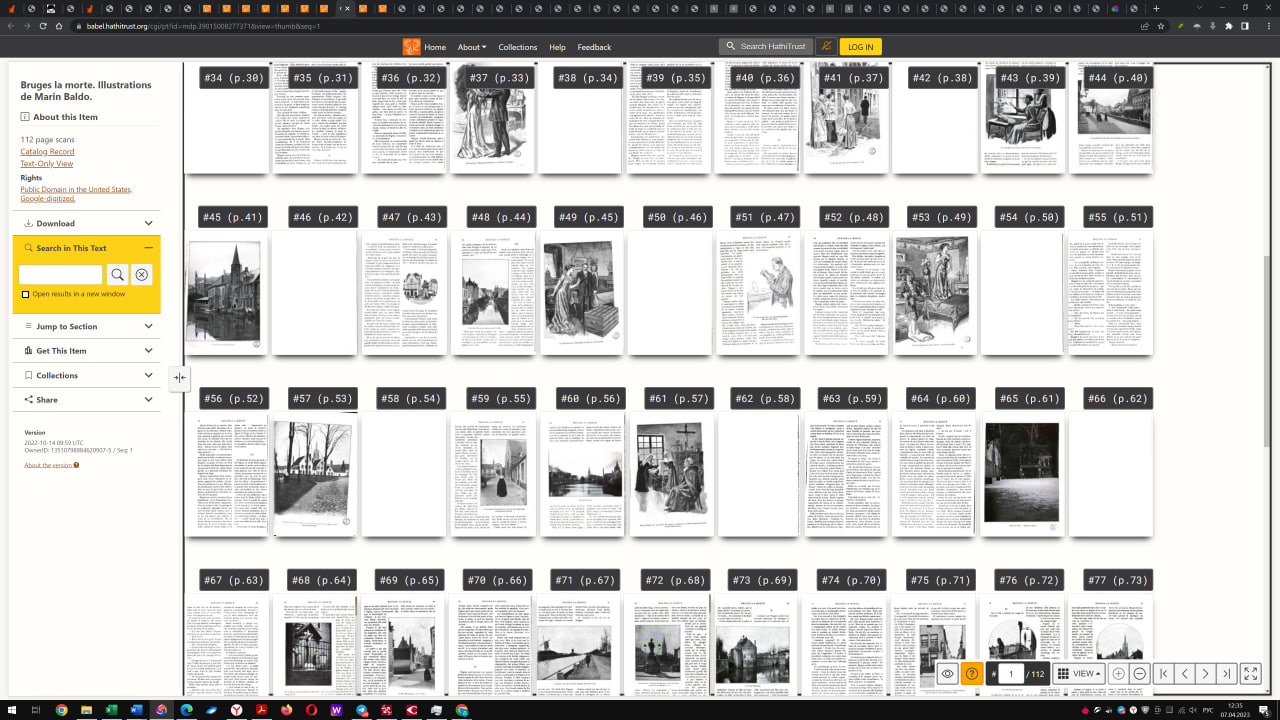Screen dimensions: 1280x720
Task: Toggle fullscreen mode
Action: coord(1251,674)
